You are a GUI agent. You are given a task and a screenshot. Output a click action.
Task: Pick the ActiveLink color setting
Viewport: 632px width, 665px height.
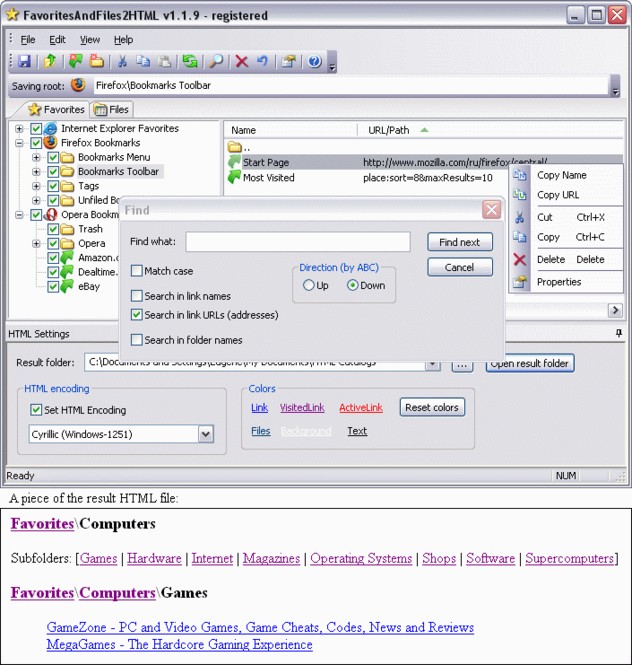pyautogui.click(x=361, y=407)
